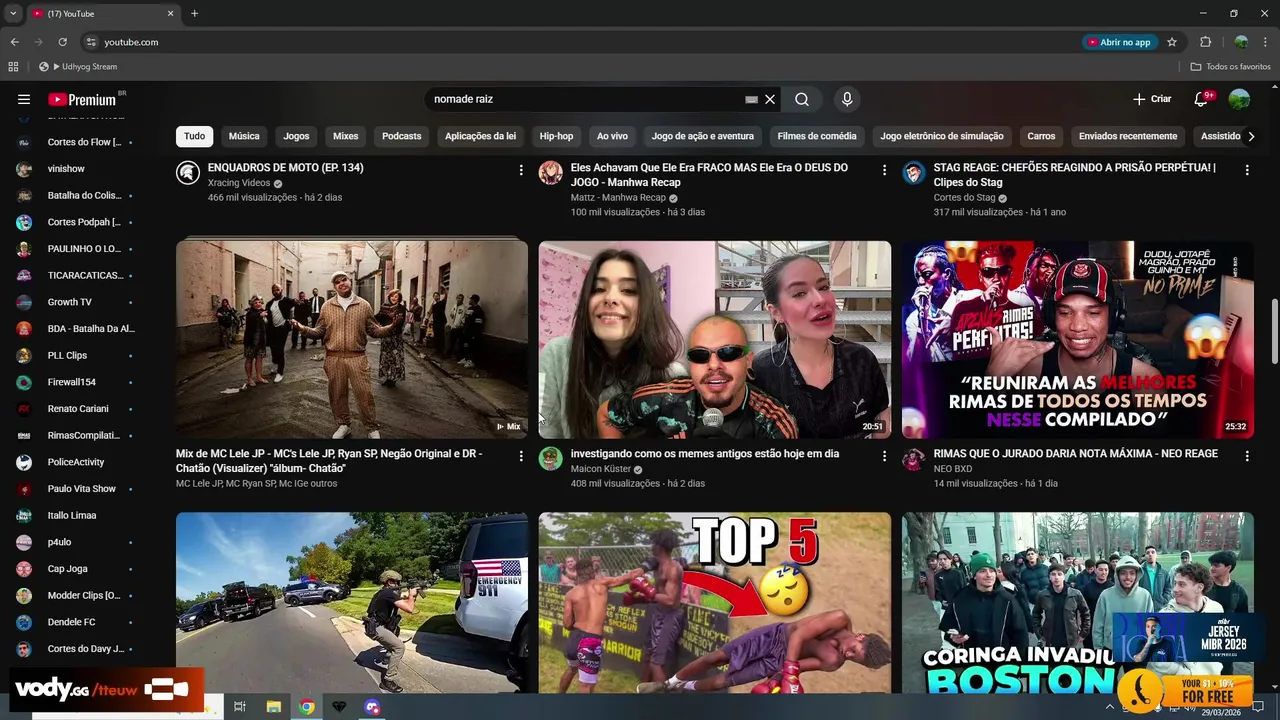Open Chrome profile avatar in toolbar

pos(1241,42)
